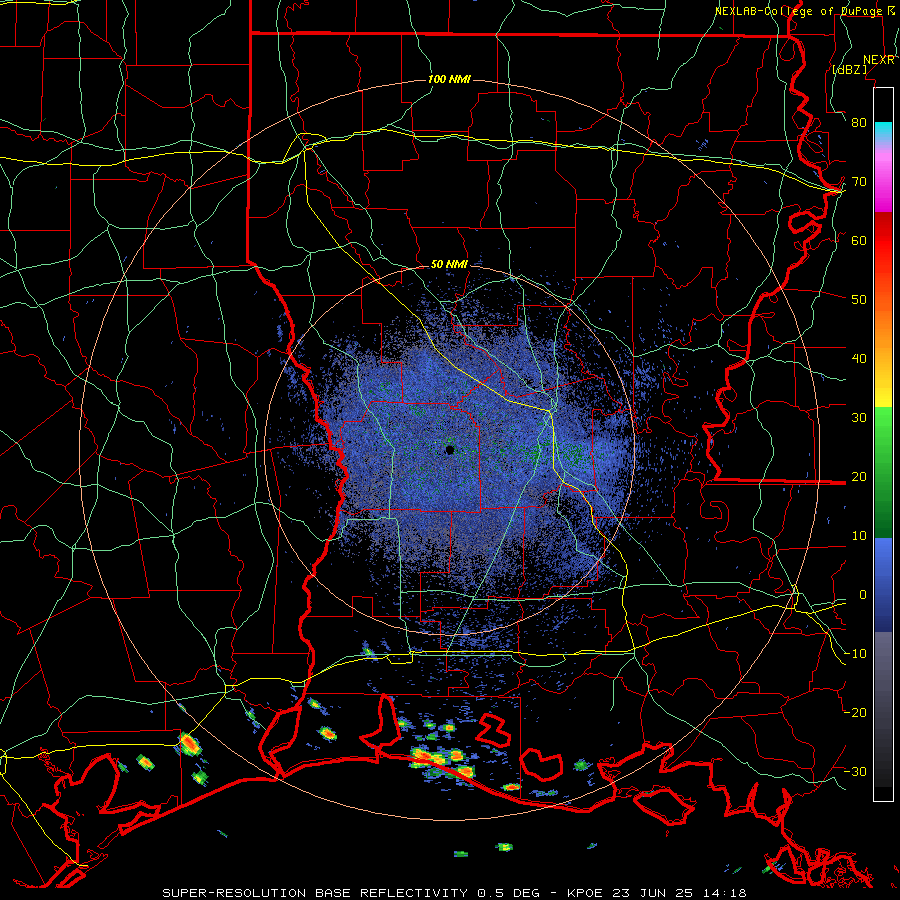Click the NEXLAB-College of DuPage credit text
900x900 pixels.
click(798, 11)
